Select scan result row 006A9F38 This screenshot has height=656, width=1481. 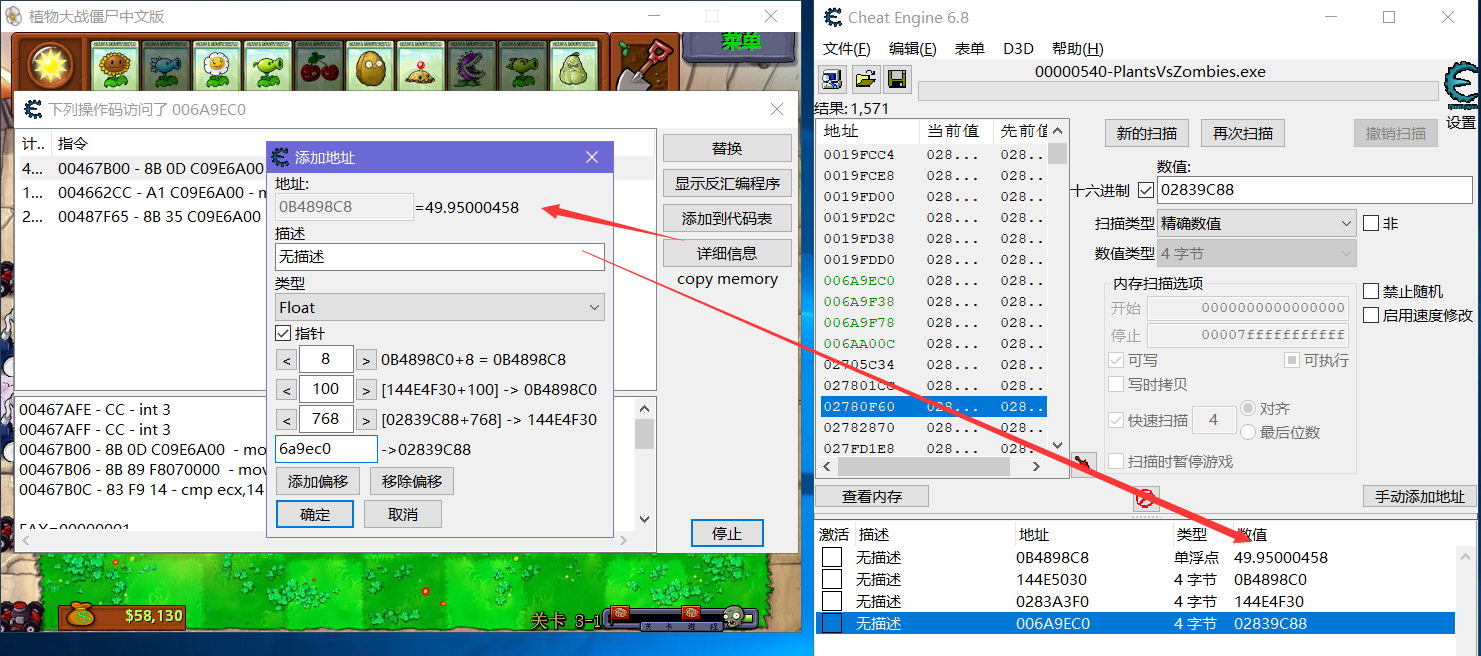click(933, 301)
